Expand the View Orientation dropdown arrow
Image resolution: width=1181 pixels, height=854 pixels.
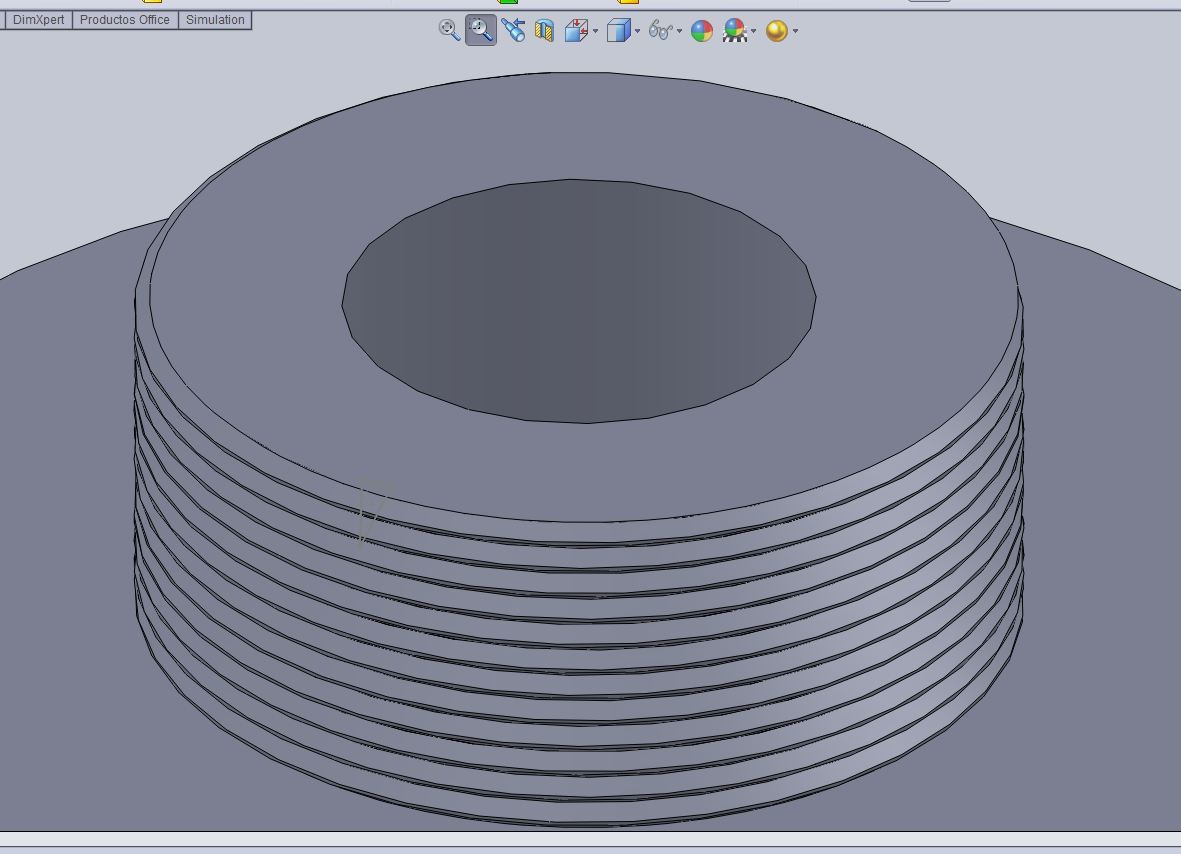click(596, 32)
